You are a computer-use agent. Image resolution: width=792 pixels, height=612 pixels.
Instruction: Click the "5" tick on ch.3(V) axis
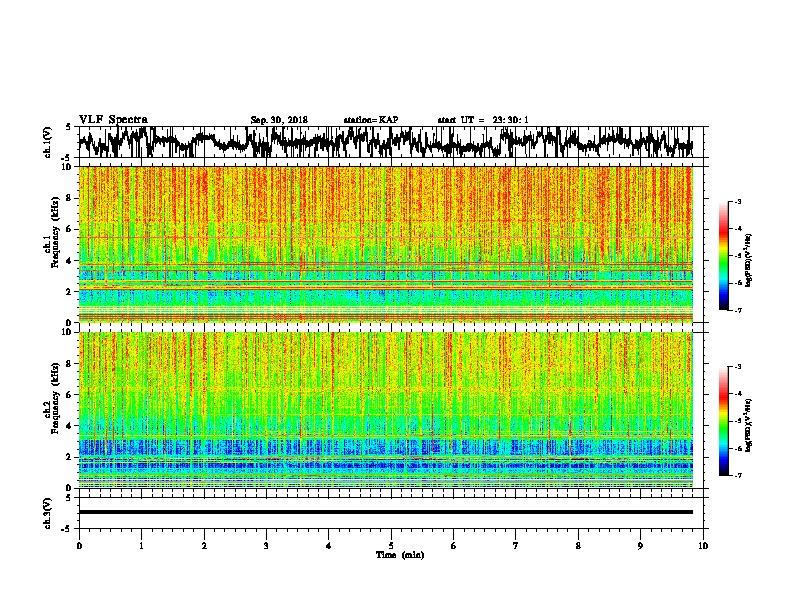(69, 498)
